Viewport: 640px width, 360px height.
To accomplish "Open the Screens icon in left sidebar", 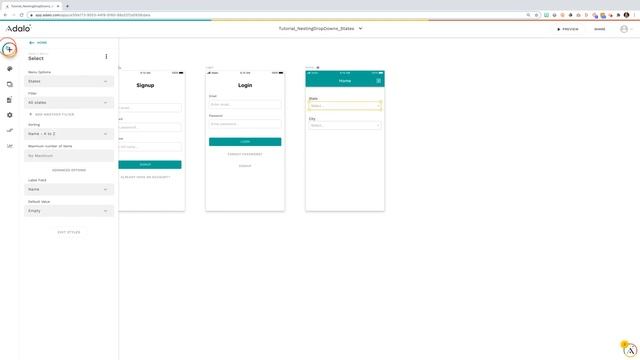I will [10, 84].
